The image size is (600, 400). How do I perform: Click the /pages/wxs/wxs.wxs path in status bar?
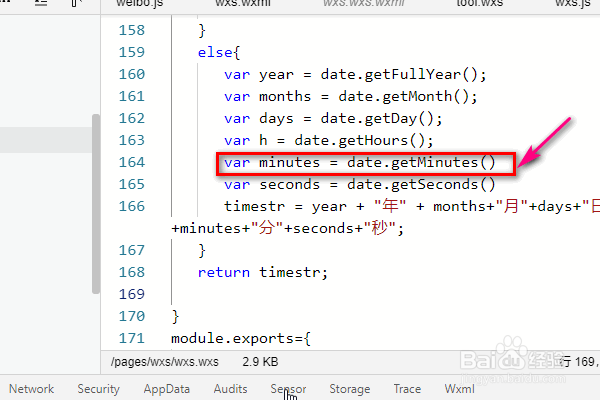tap(165, 362)
